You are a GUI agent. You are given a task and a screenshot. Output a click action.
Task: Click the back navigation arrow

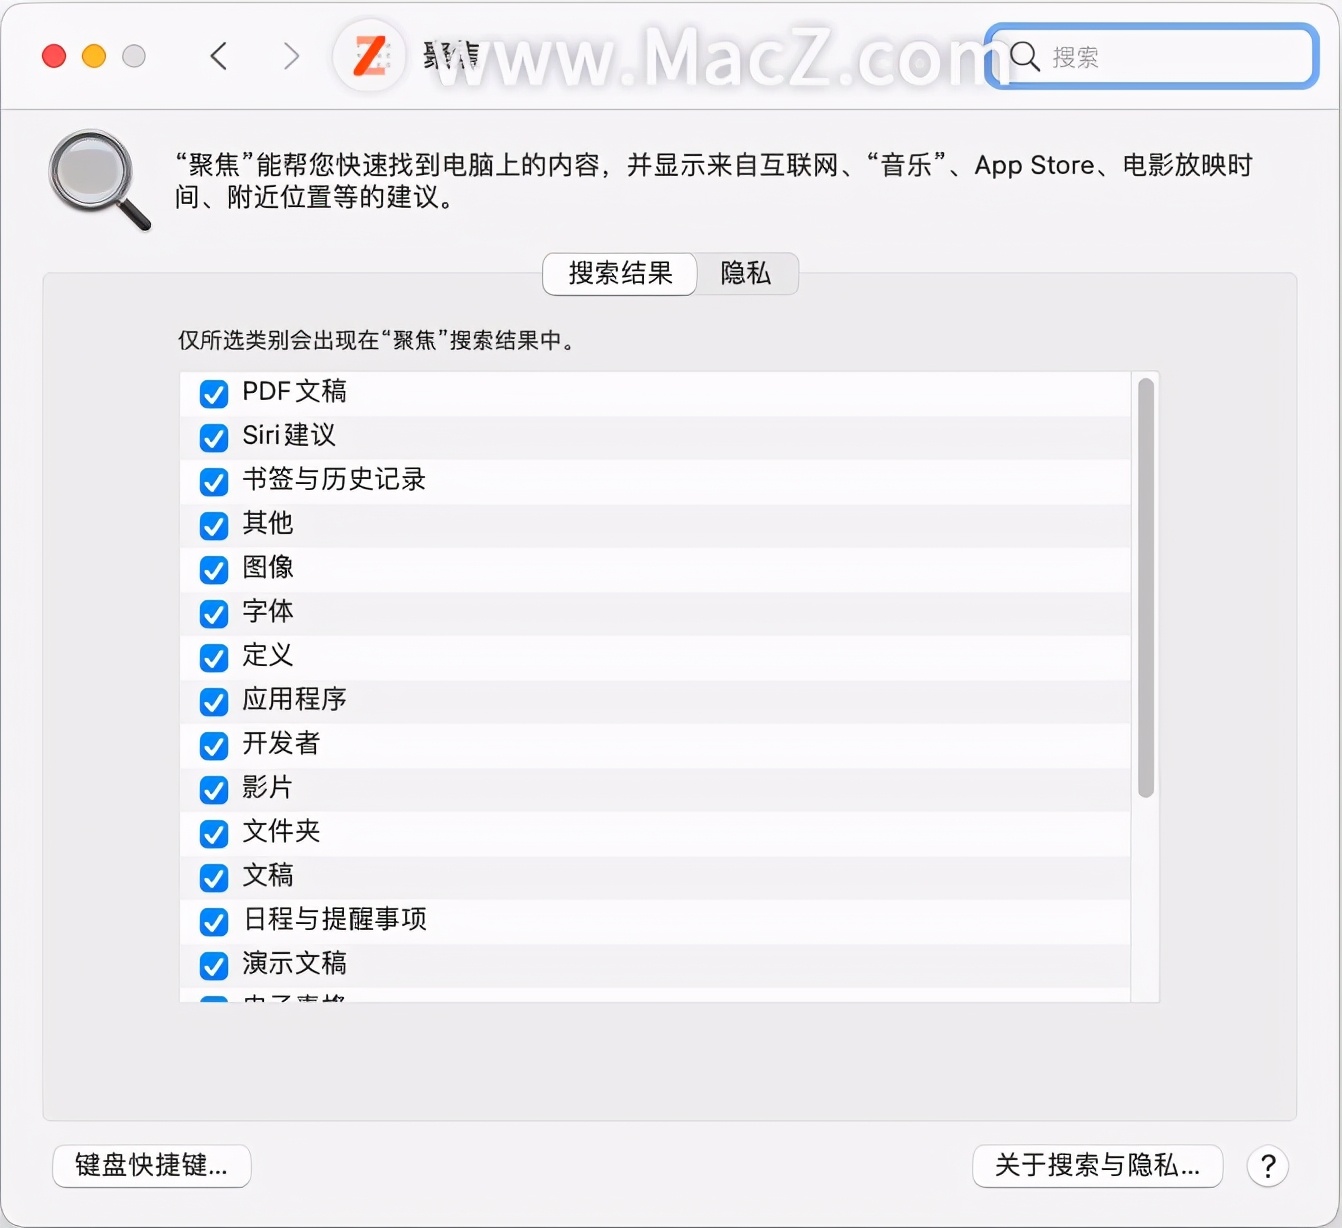tap(219, 57)
